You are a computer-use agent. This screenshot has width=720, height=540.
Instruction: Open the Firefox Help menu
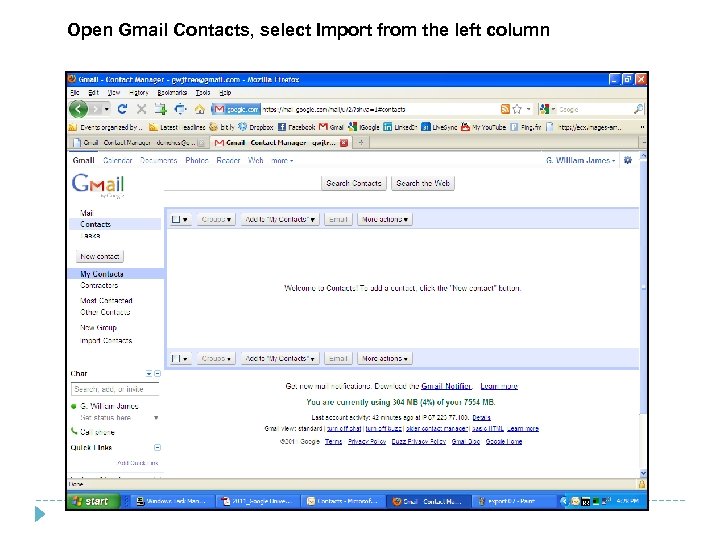225,92
